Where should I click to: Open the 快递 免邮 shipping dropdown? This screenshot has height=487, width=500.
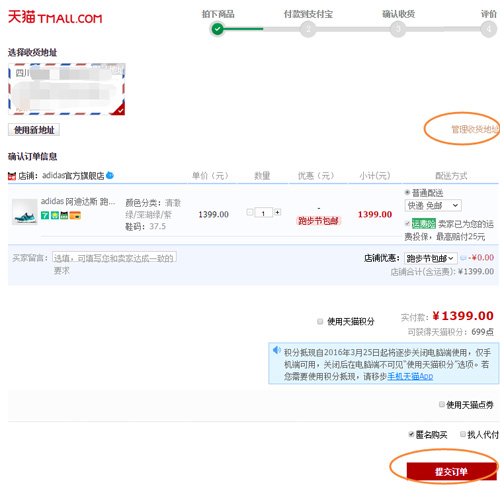pos(433,205)
